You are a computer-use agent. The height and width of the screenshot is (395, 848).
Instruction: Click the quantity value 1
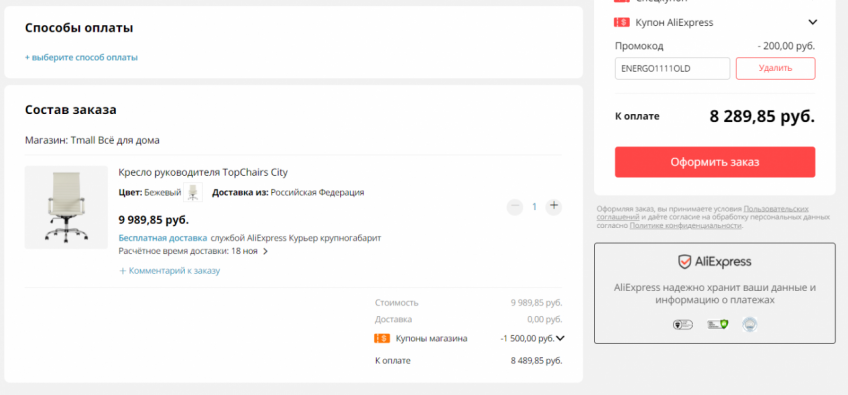(x=534, y=207)
